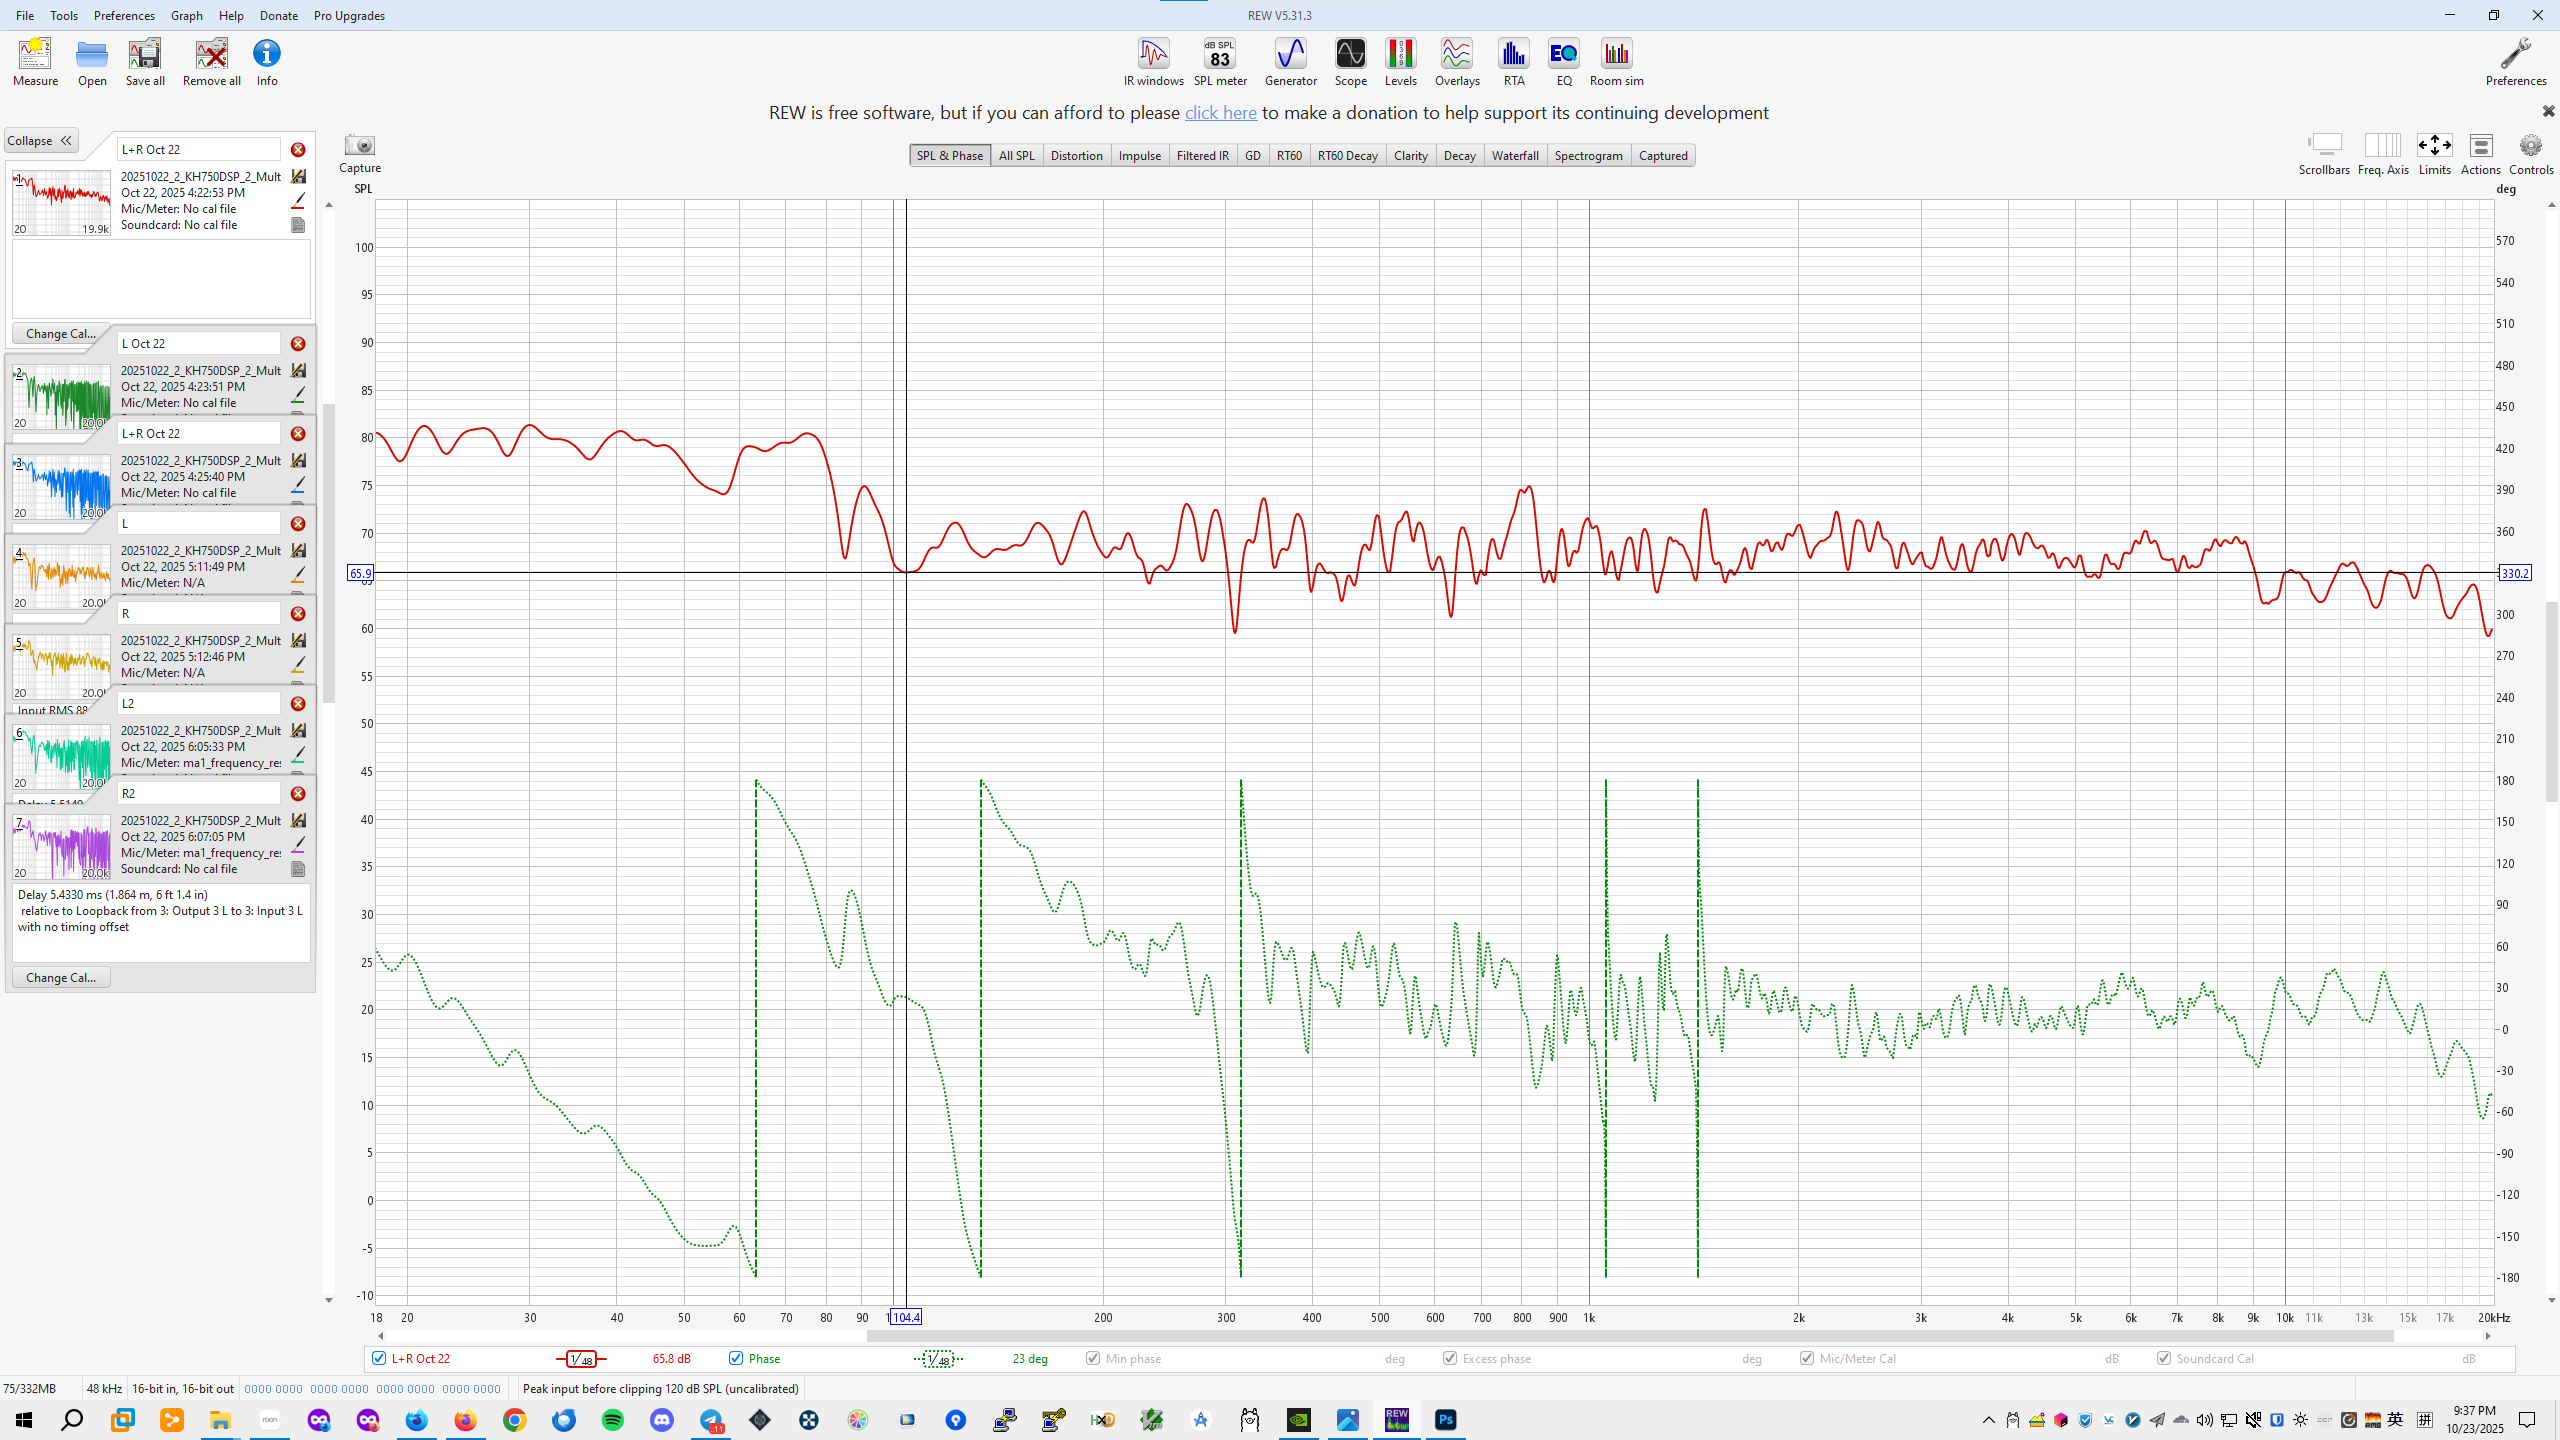Follow the click here donation link
Screen dimensions: 2560x1440
point(1220,113)
